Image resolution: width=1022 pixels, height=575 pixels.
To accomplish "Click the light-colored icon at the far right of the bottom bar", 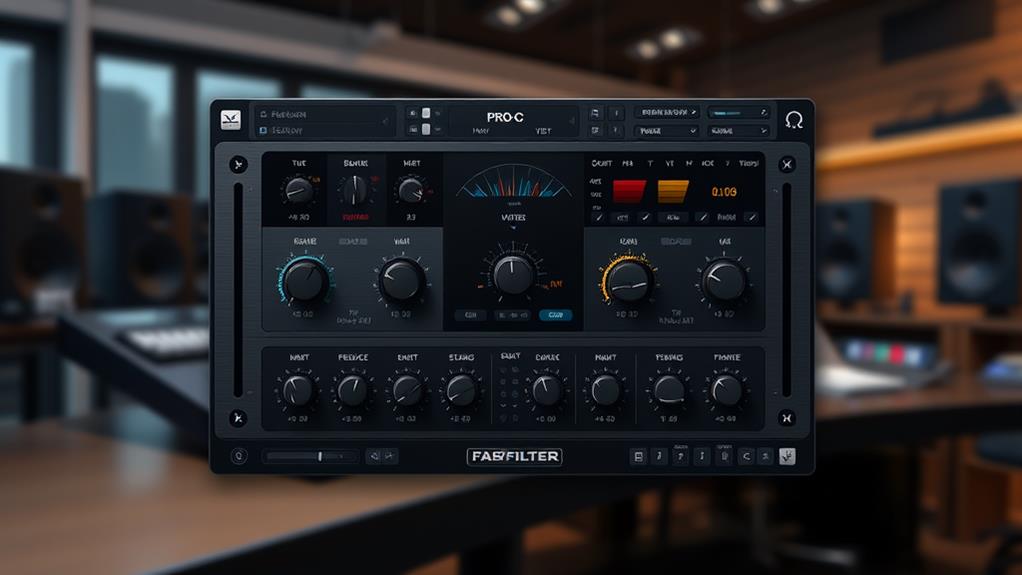I will coord(787,456).
